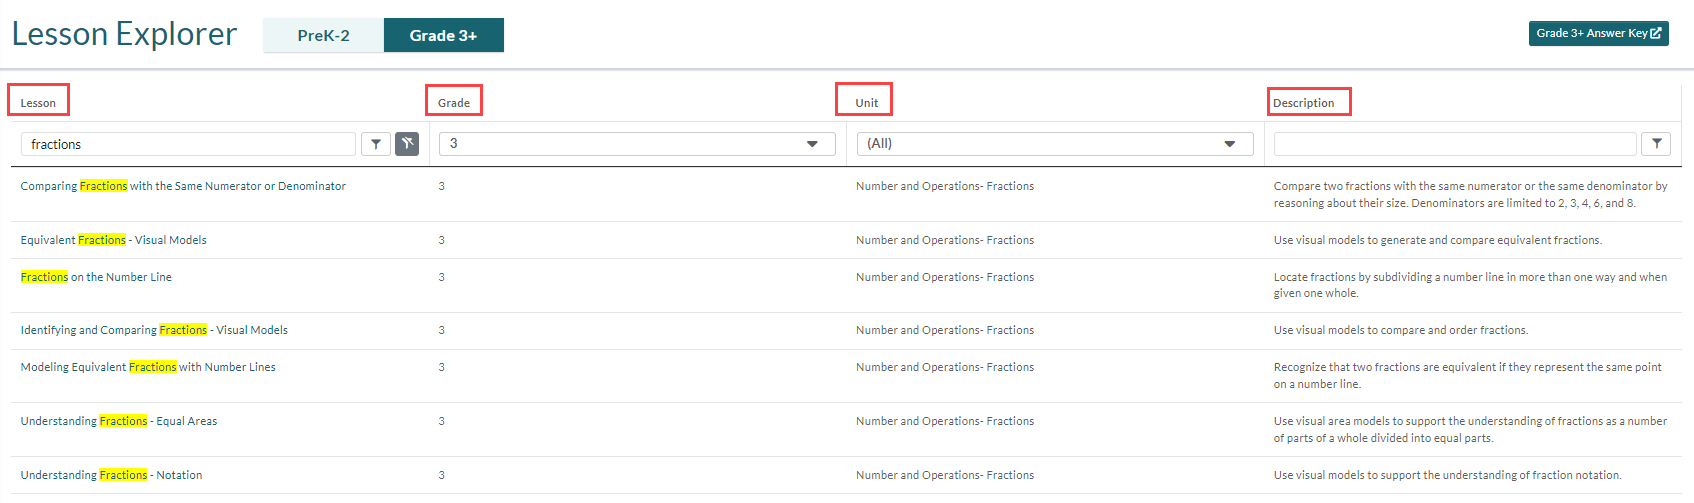
Task: Open the Grade 3+ Answer Key
Action: [1598, 33]
